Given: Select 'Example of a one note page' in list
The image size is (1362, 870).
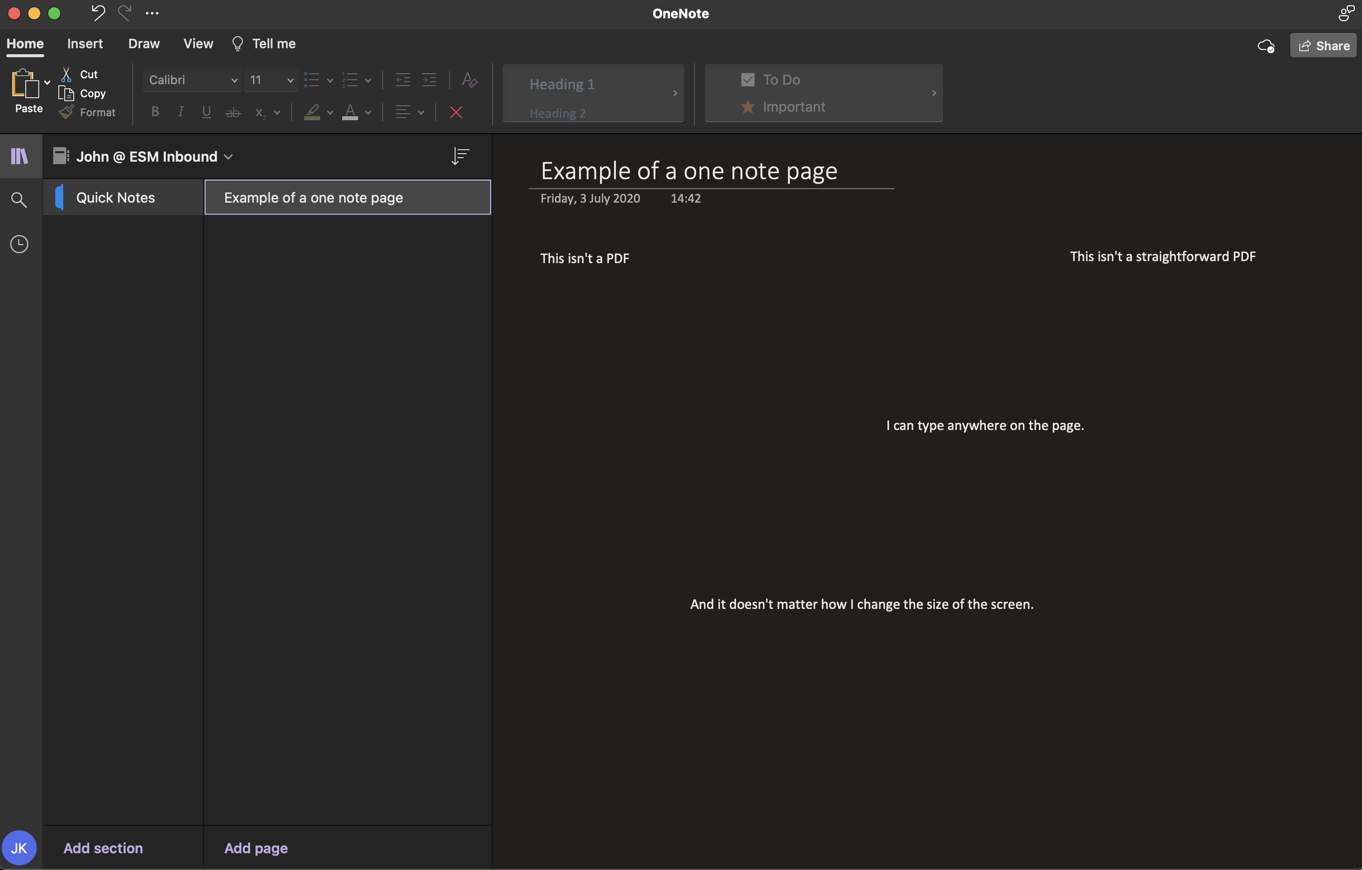Looking at the screenshot, I should tap(348, 198).
